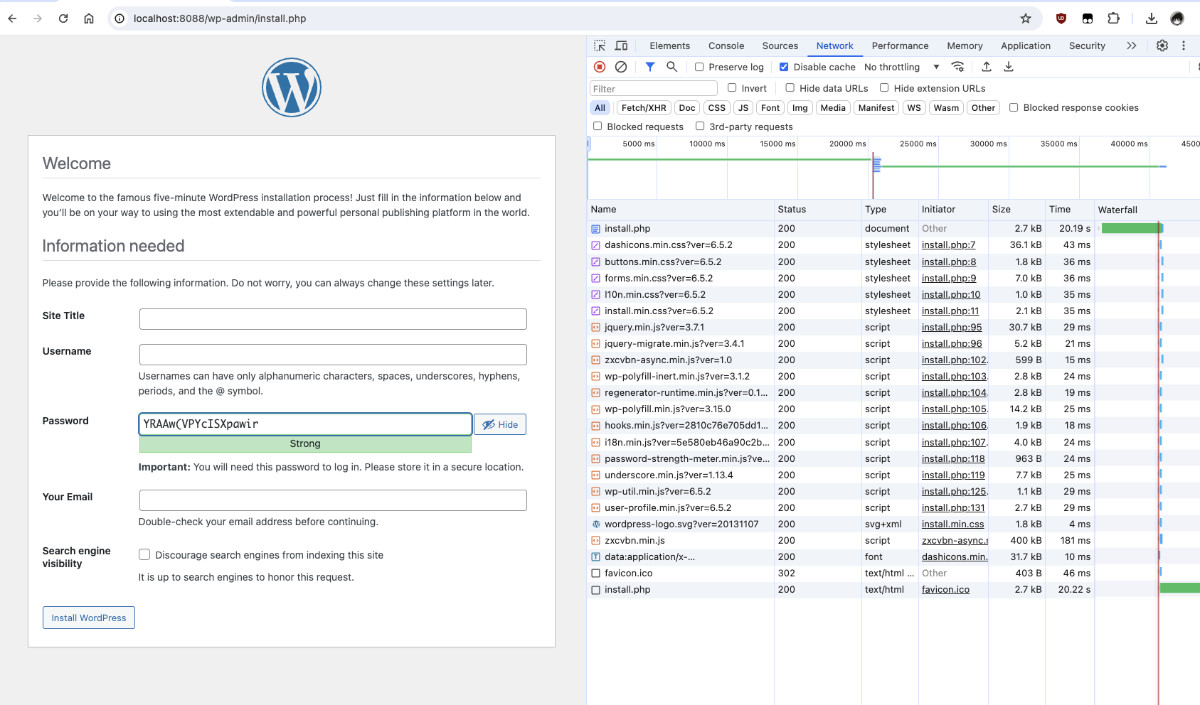The width and height of the screenshot is (1200, 705).
Task: Uncheck the Disable cache checkbox
Action: (784, 67)
